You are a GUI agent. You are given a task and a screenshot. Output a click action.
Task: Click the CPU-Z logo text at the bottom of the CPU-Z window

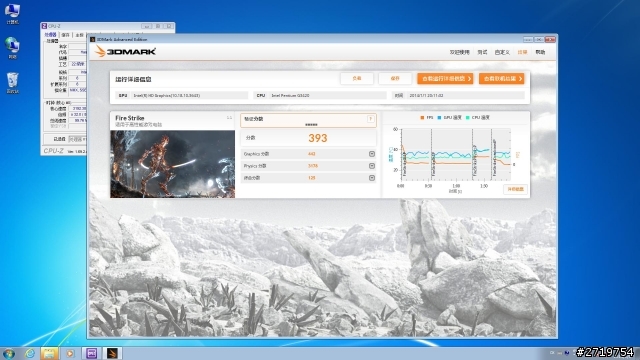[x=53, y=151]
